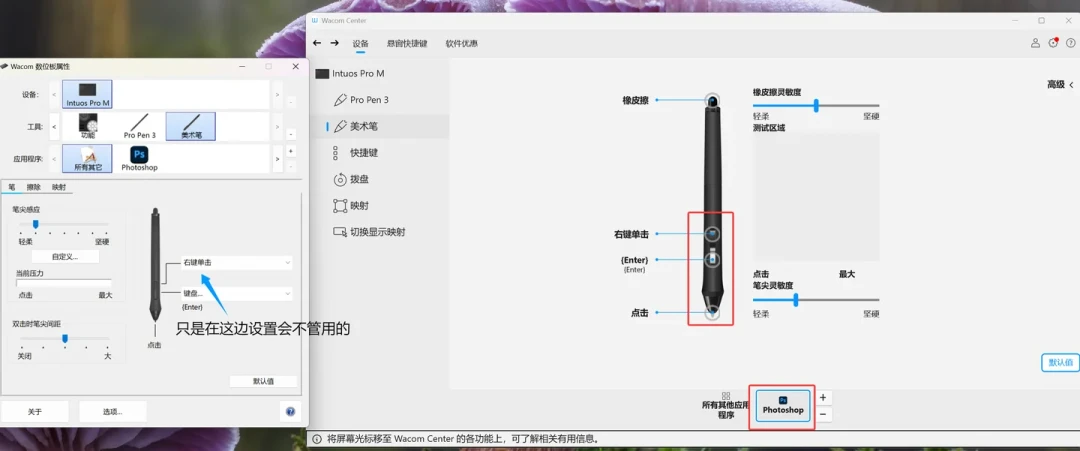Switch to 悬窗快捷键 tab
Image resolution: width=1080 pixels, height=451 pixels.
(x=406, y=43)
